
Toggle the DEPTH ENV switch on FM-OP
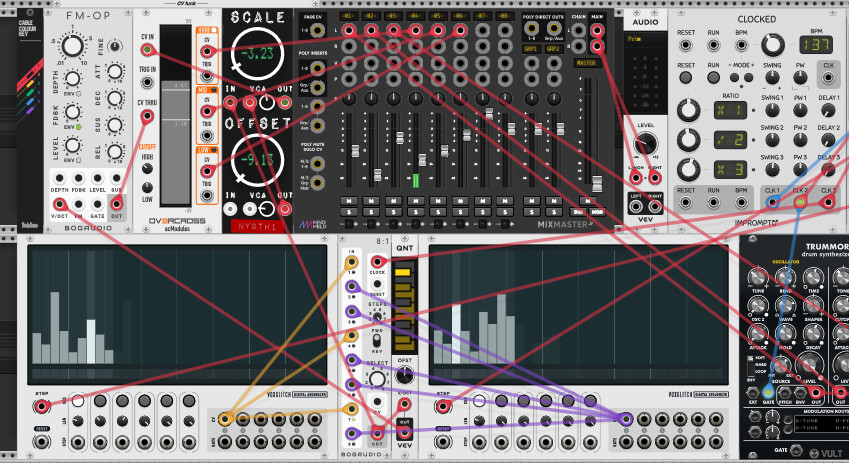pos(79,94)
